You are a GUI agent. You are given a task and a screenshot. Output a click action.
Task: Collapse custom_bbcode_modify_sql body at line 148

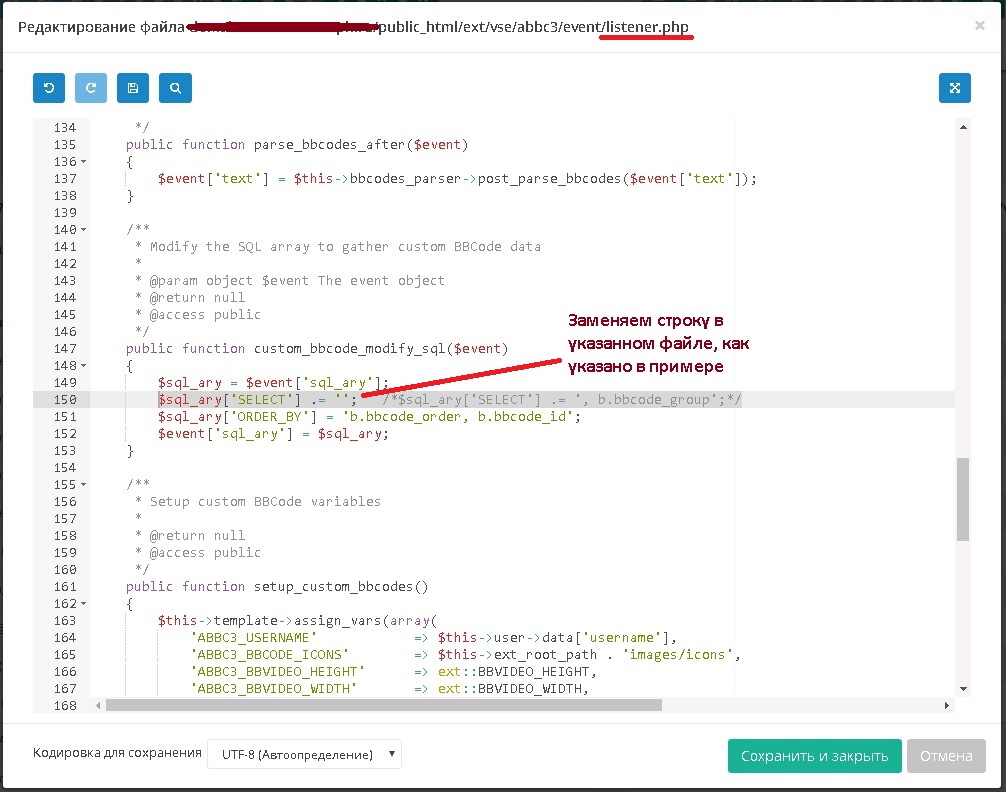pos(83,366)
